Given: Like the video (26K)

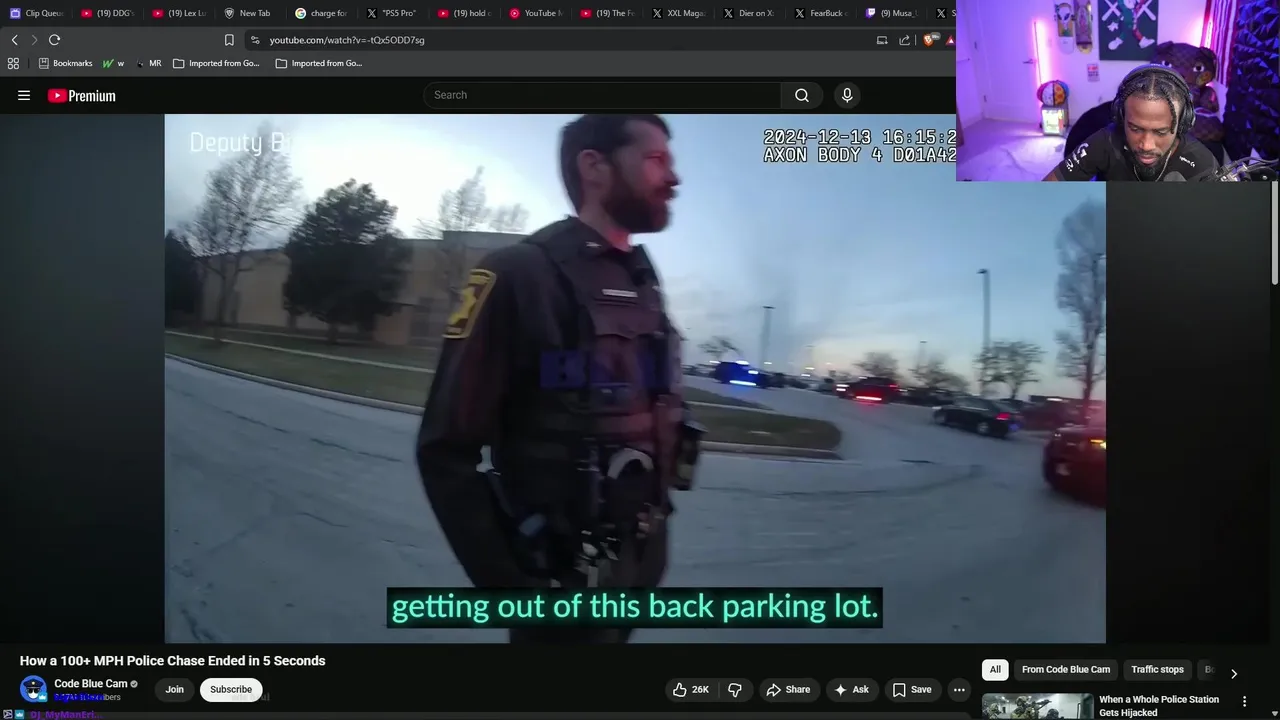Looking at the screenshot, I should 691,690.
